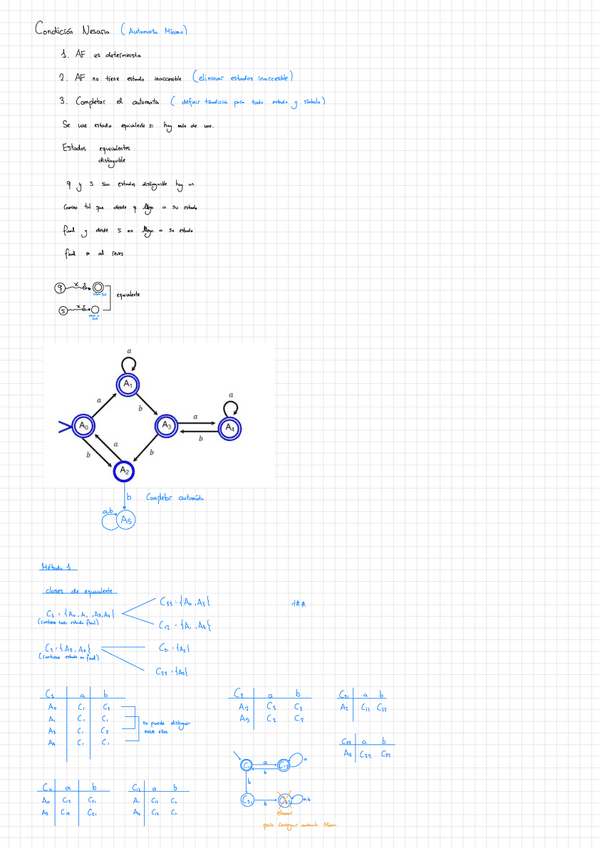
Task: Click the orange 'eliminar' annotation
Action: coord(284,815)
